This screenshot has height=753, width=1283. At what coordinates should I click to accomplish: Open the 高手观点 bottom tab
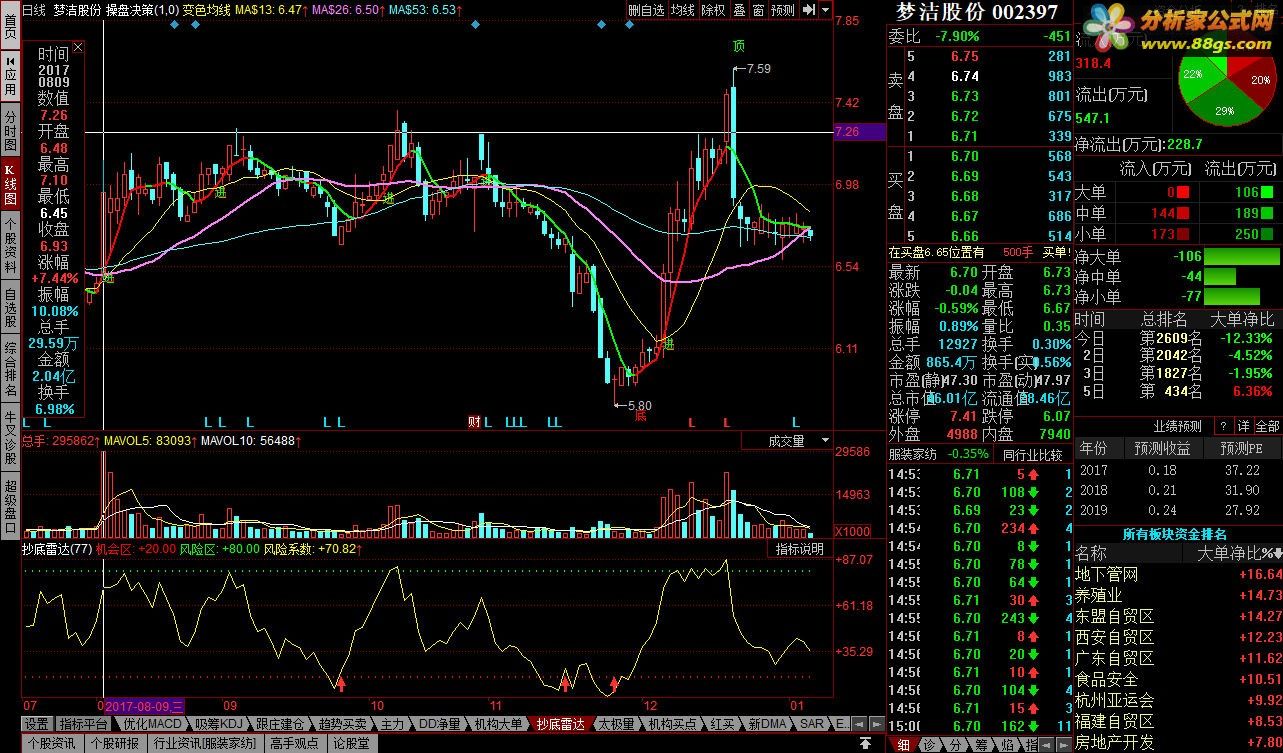click(x=294, y=743)
